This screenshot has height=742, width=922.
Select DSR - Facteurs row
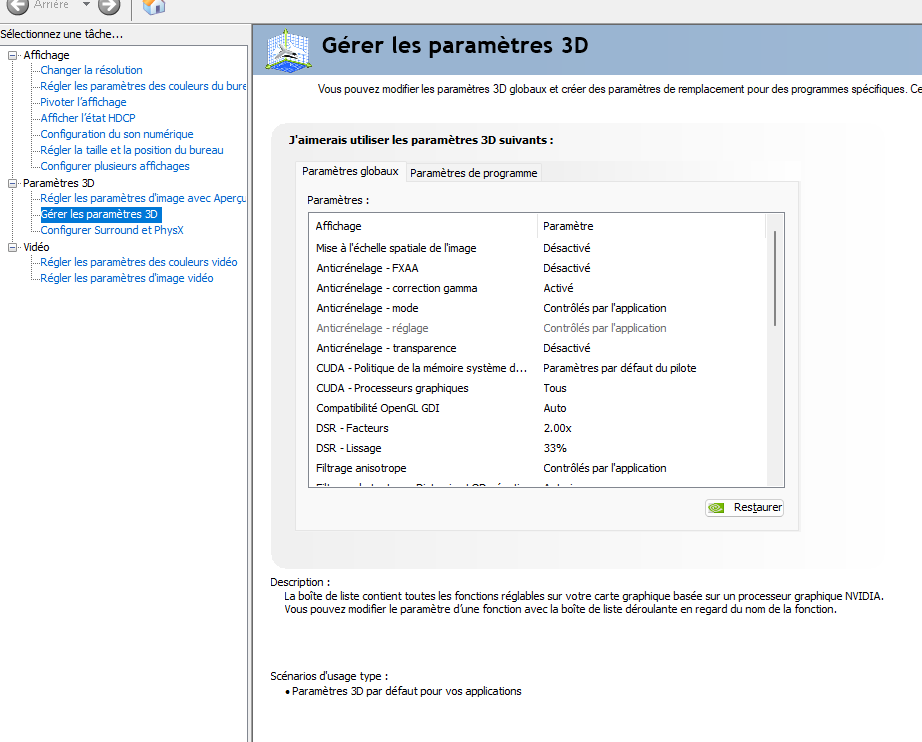537,428
